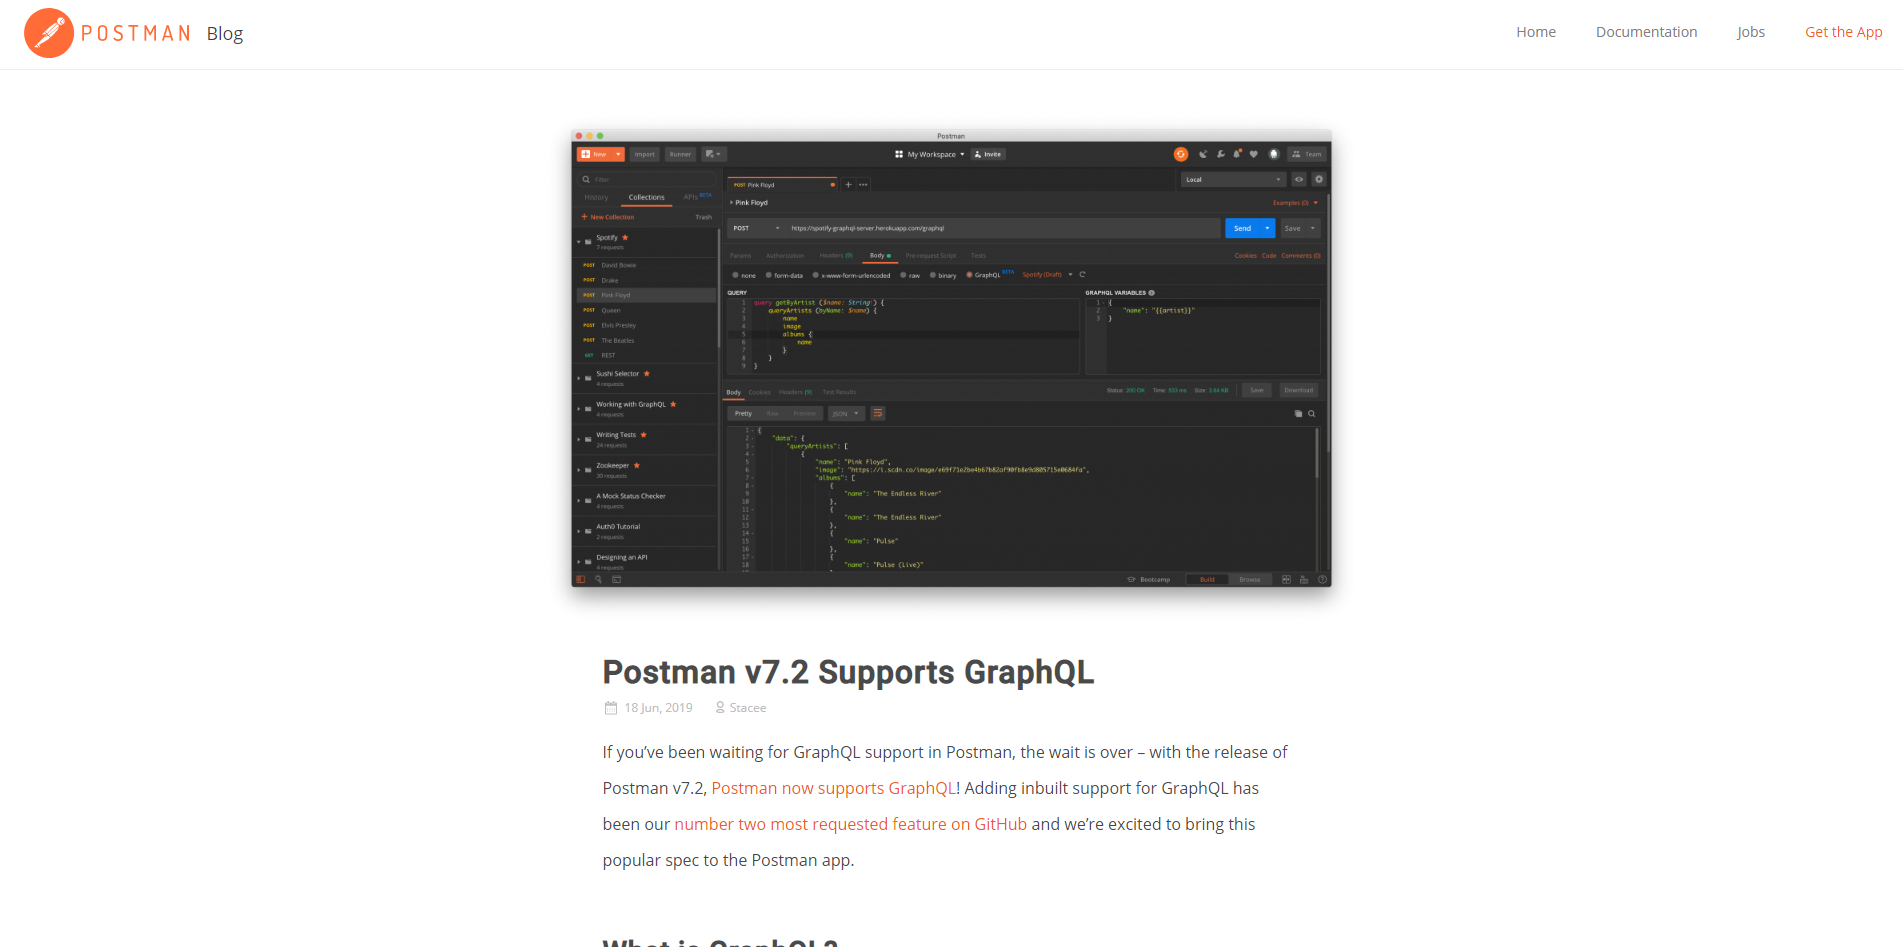Click the Get the App link
Screen dimensions: 1903x947
[1843, 32]
